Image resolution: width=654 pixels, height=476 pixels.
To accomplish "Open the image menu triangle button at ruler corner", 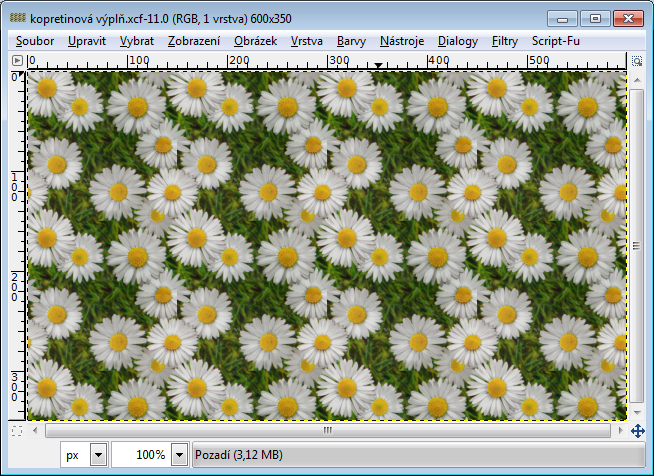I will tap(16, 61).
